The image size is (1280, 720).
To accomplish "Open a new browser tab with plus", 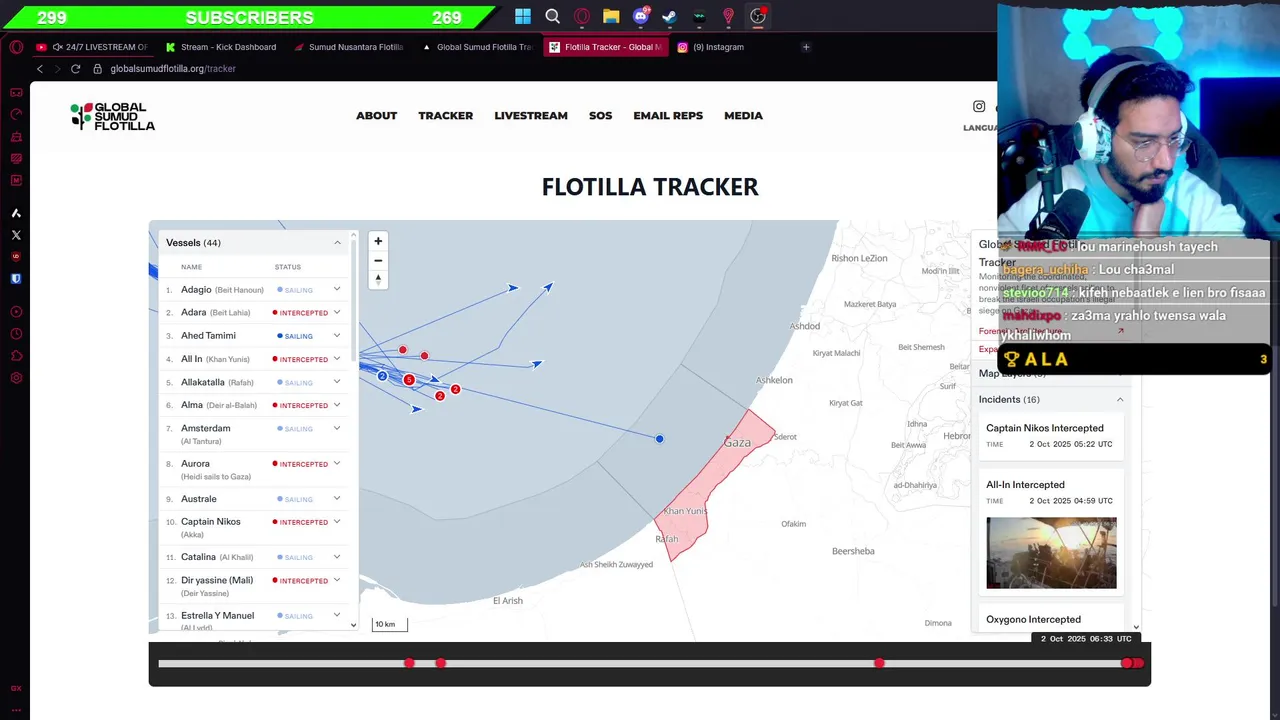I will 806,47.
